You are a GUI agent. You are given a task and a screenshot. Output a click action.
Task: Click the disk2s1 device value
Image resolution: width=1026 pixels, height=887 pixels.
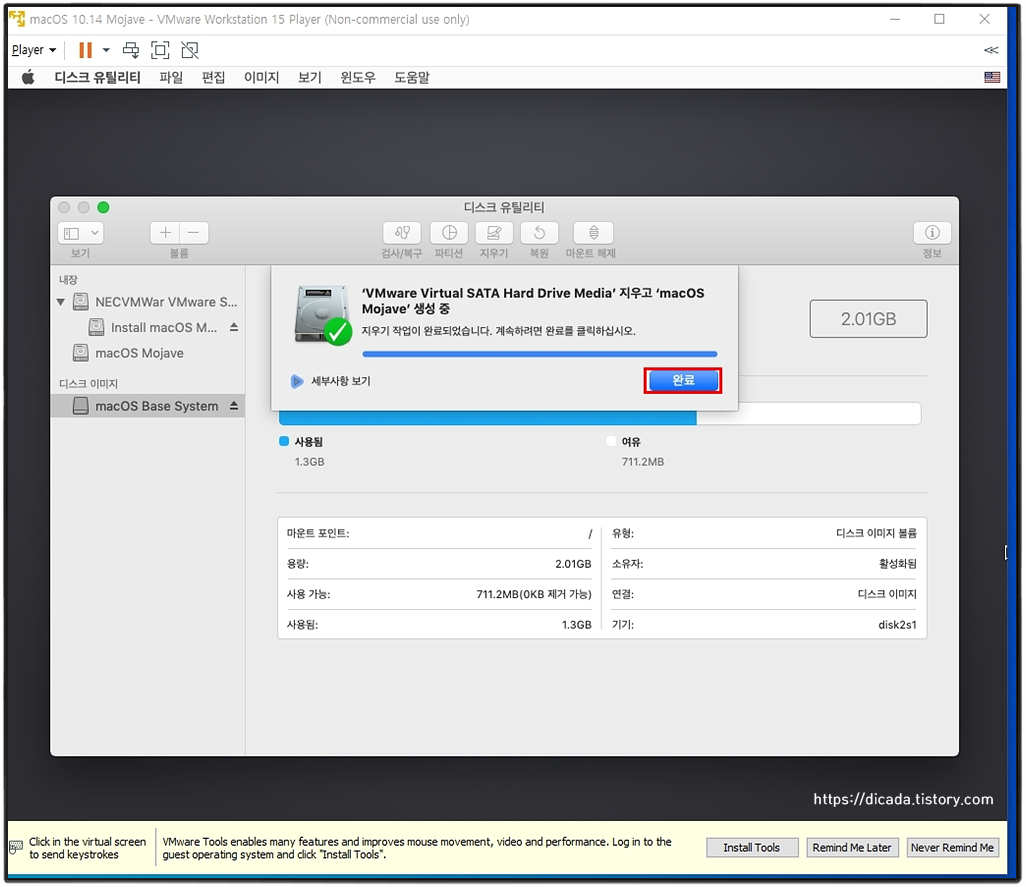[x=897, y=625]
